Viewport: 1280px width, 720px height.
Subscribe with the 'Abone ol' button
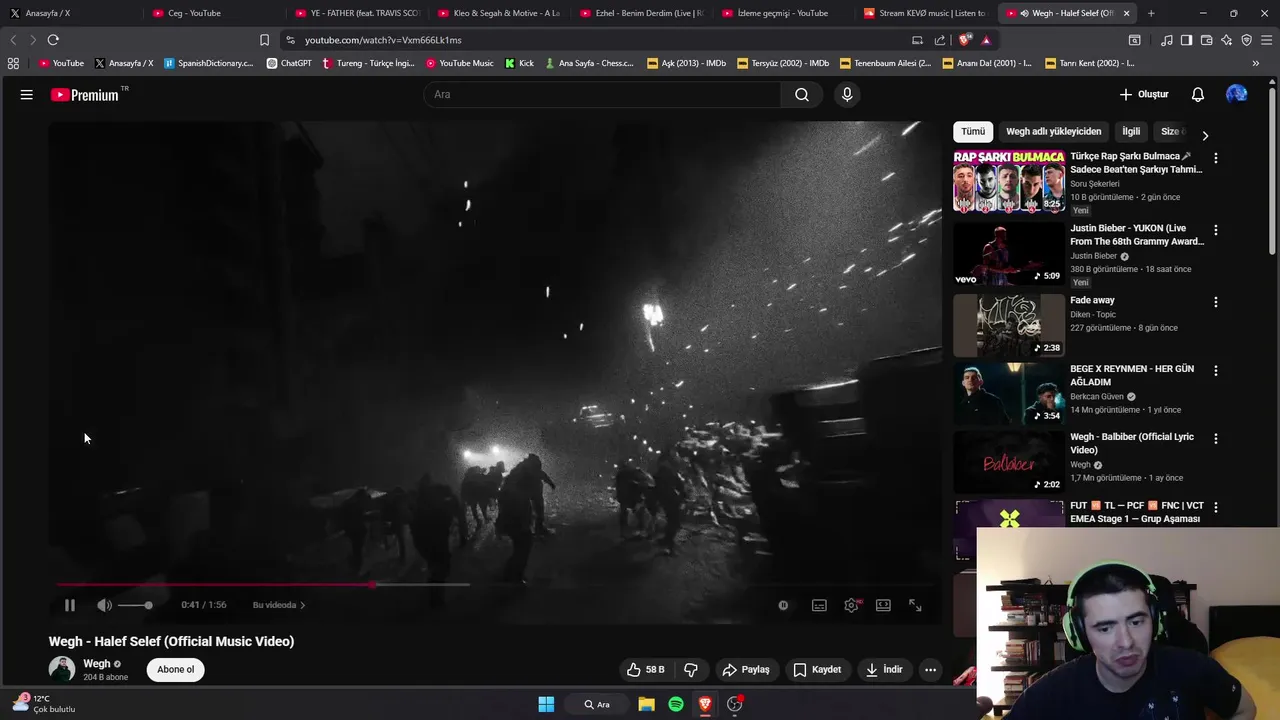point(175,670)
